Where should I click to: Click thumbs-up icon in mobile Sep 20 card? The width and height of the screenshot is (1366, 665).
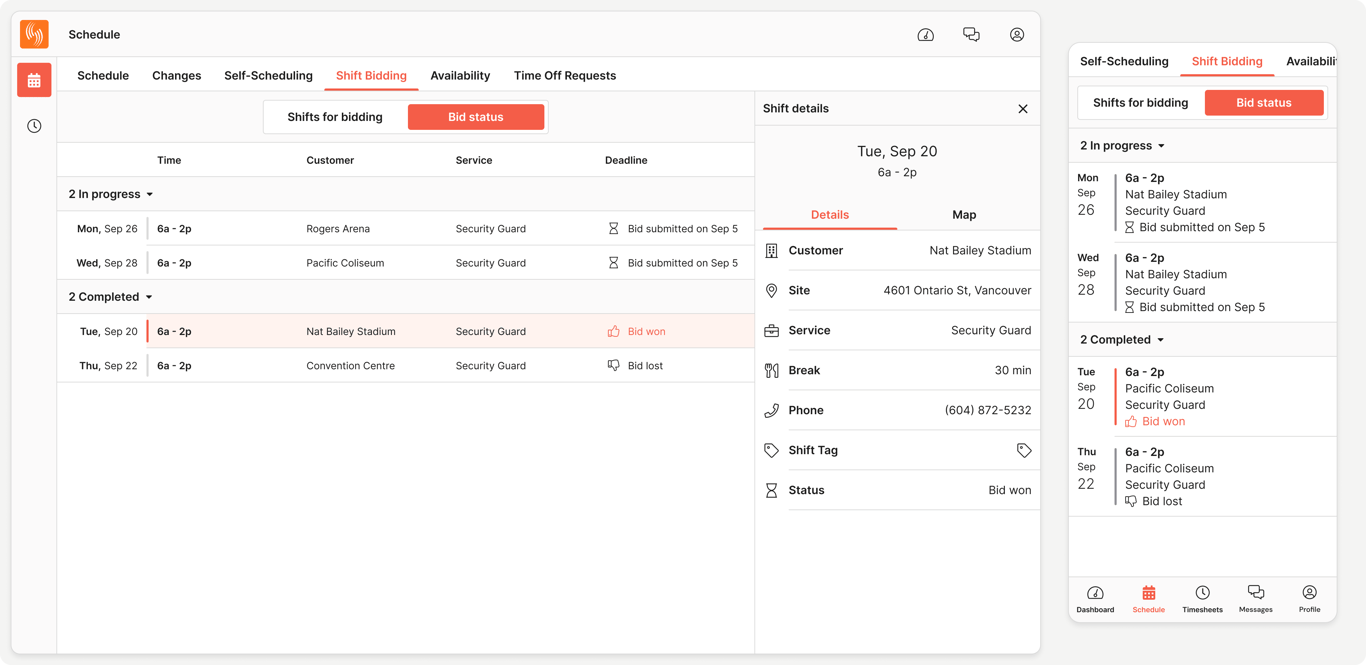coord(1131,422)
